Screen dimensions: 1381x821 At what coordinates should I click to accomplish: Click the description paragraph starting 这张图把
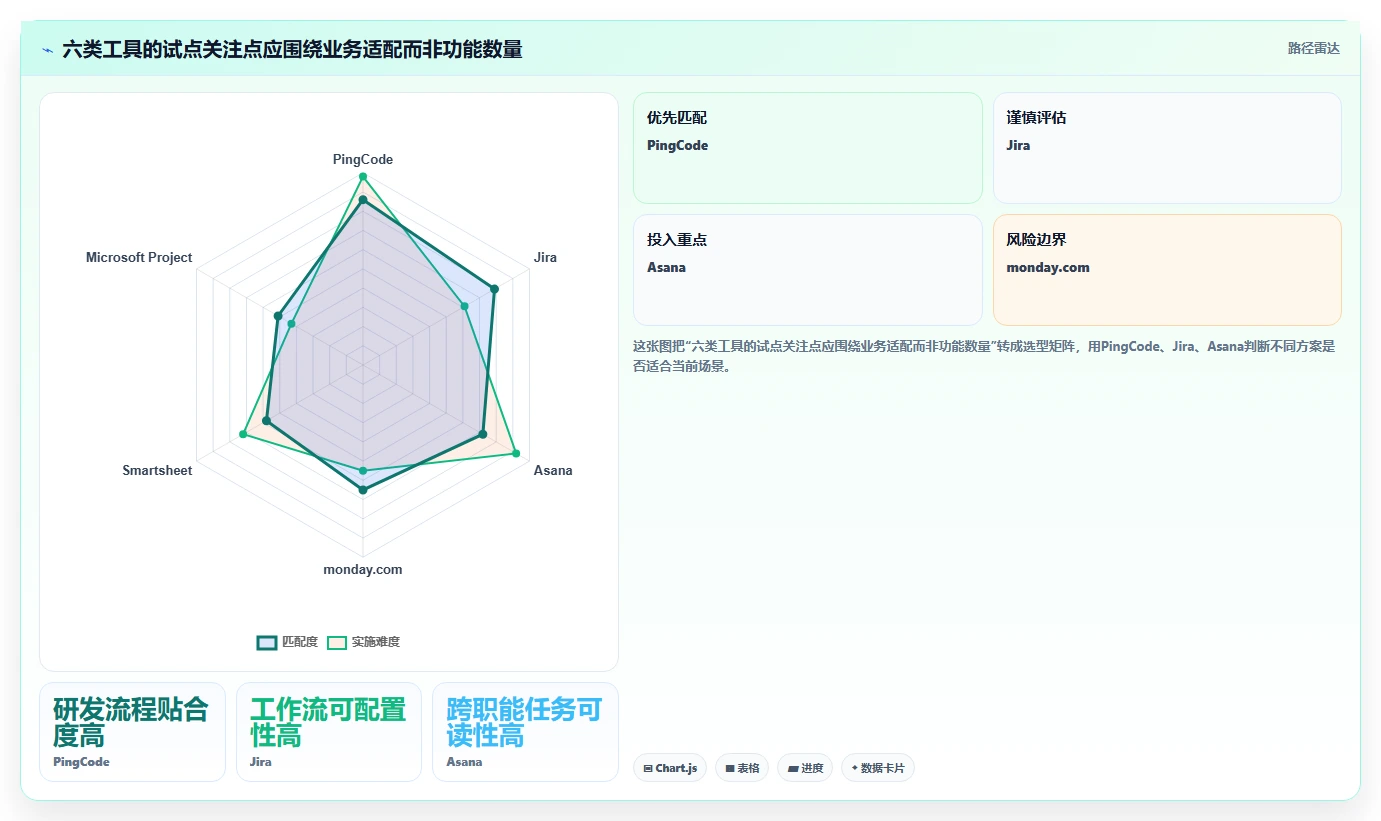pos(984,356)
